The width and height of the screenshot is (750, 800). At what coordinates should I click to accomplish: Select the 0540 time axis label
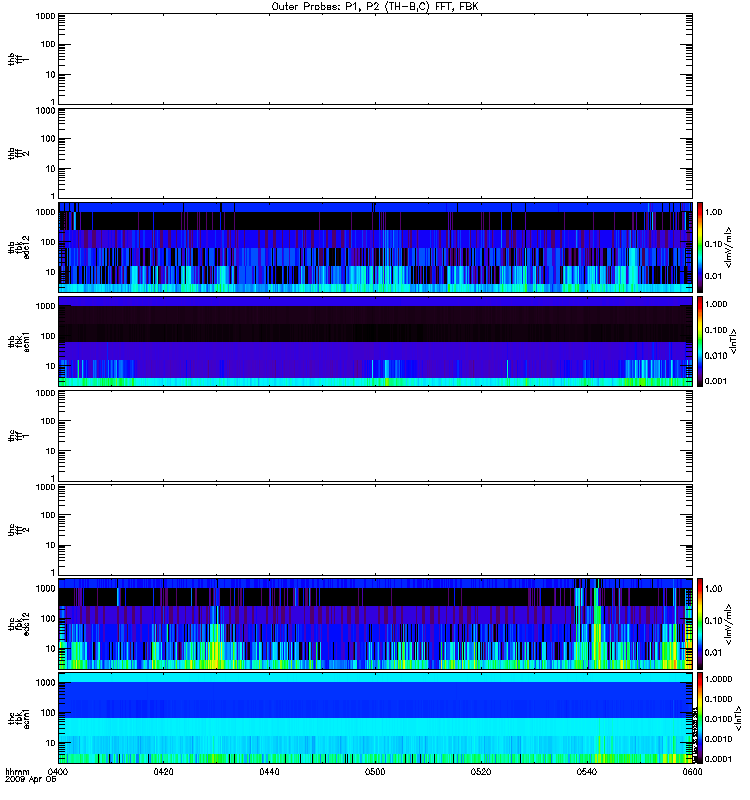coord(587,771)
